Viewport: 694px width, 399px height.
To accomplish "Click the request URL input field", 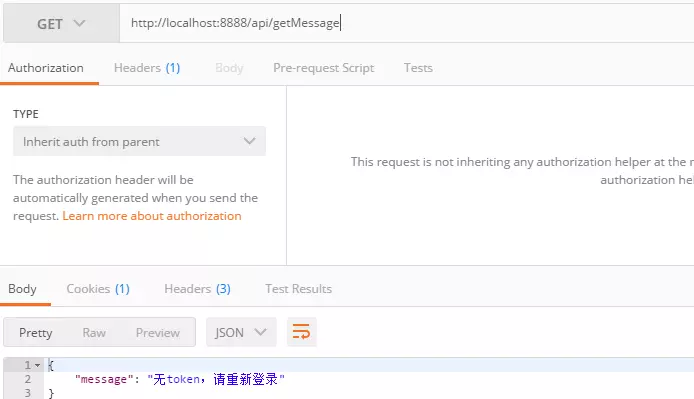I will (x=406, y=23).
